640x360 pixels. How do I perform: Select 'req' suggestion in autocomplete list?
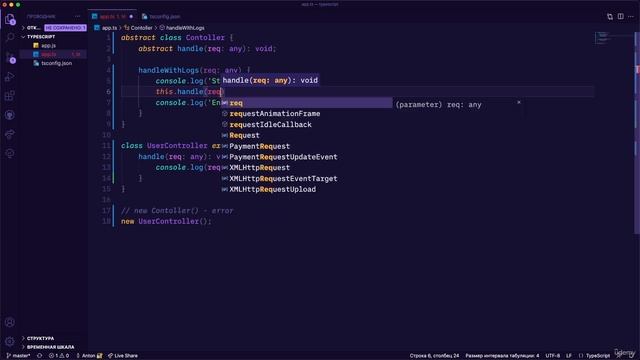click(x=306, y=103)
